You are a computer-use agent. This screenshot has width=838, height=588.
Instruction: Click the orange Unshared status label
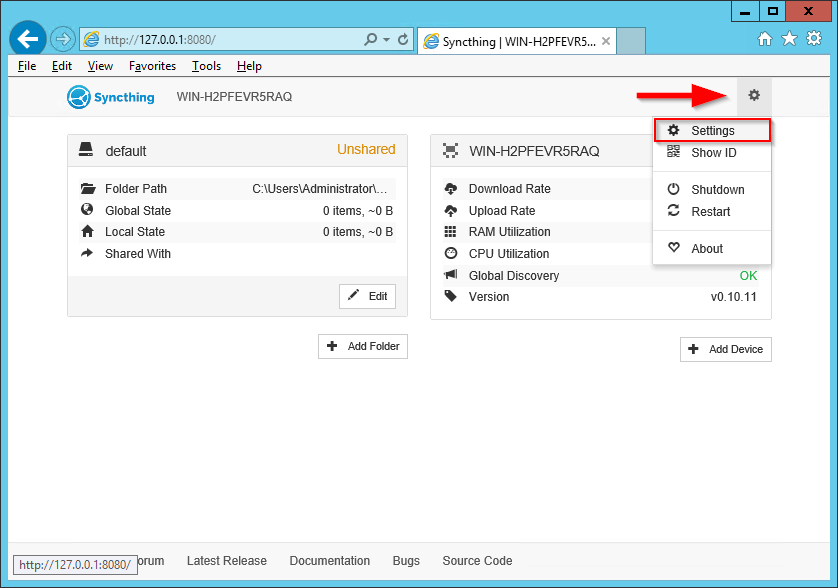[x=366, y=149]
